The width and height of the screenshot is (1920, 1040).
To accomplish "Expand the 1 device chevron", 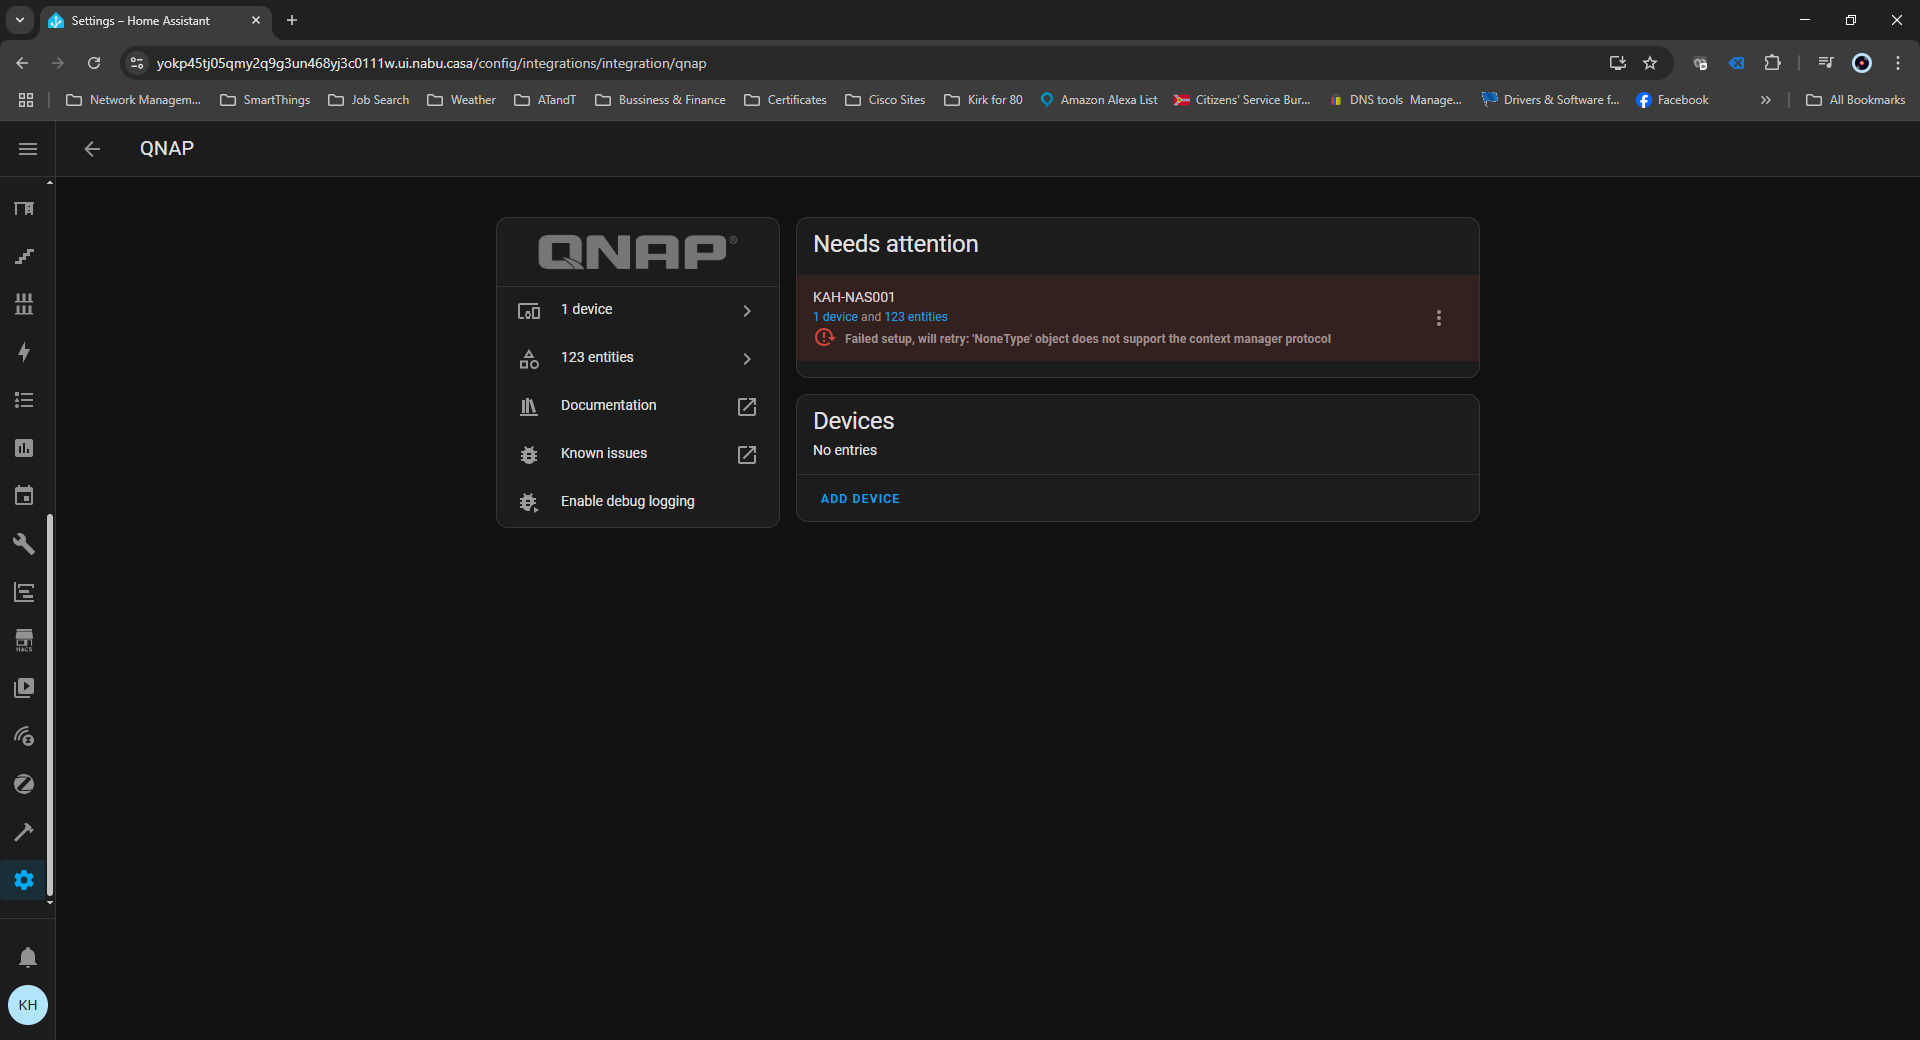I will click(747, 311).
